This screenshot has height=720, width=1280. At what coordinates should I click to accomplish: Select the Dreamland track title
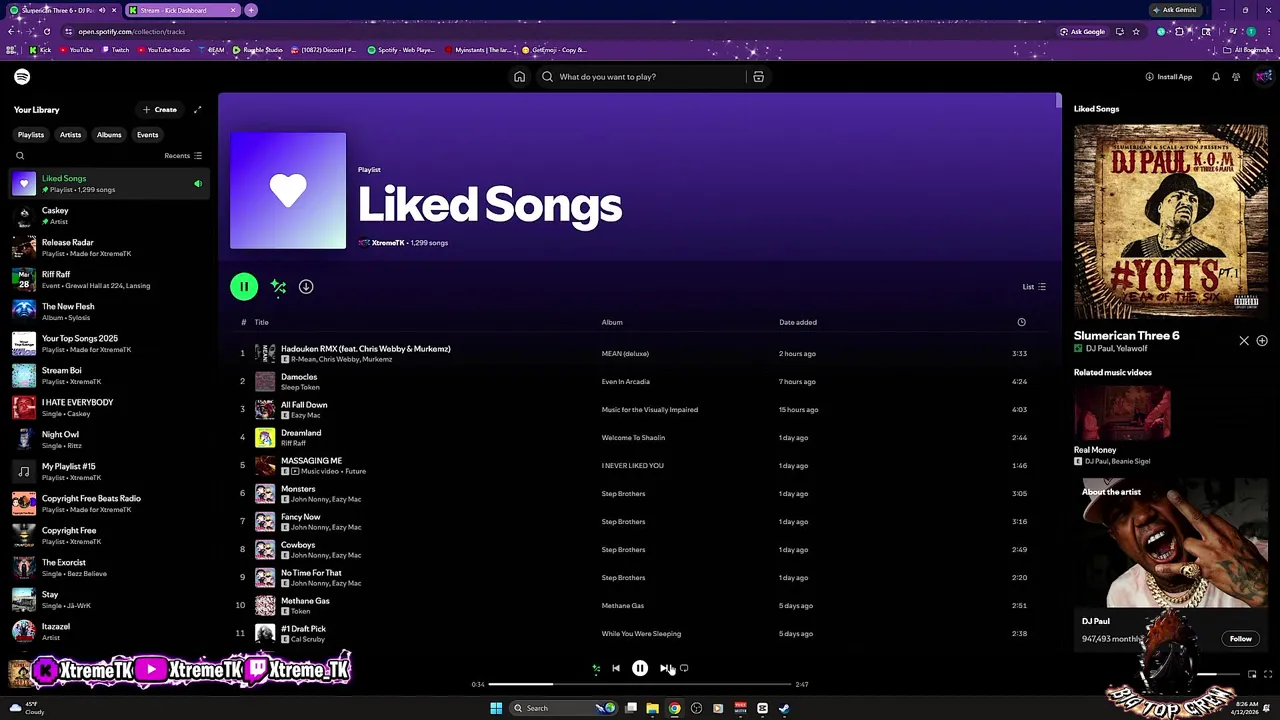coord(301,433)
